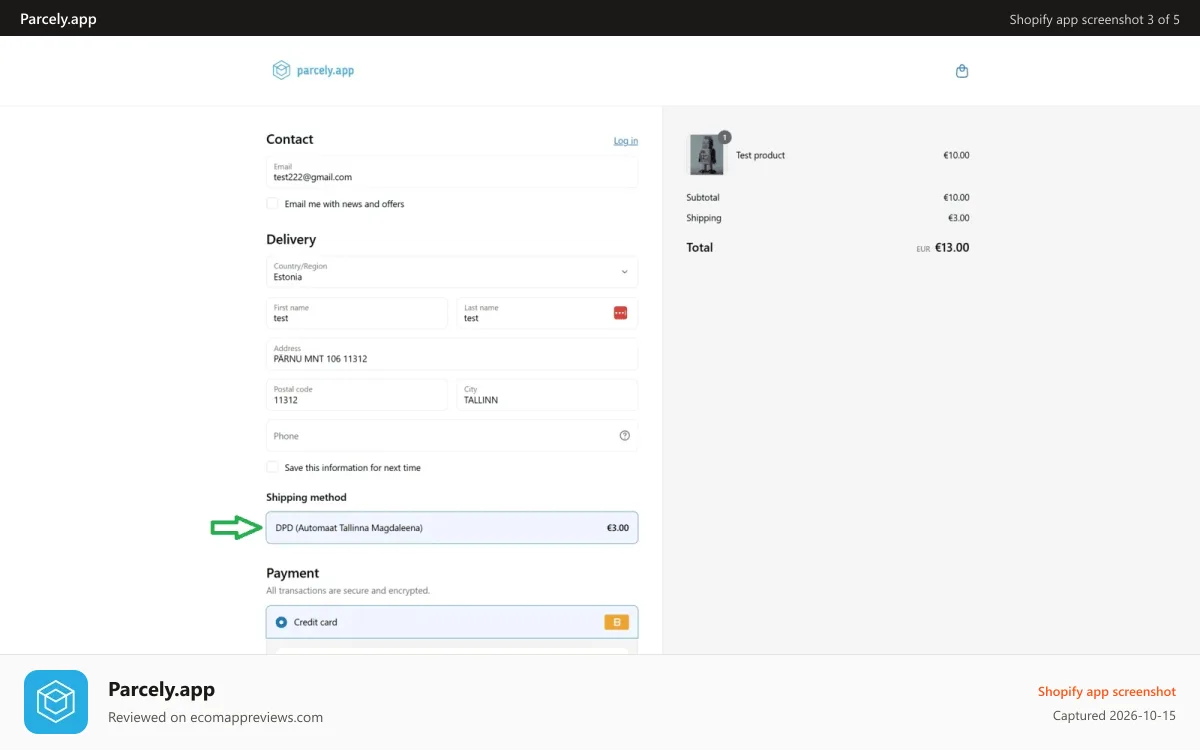Click the Postal code field 11312

[x=357, y=394]
